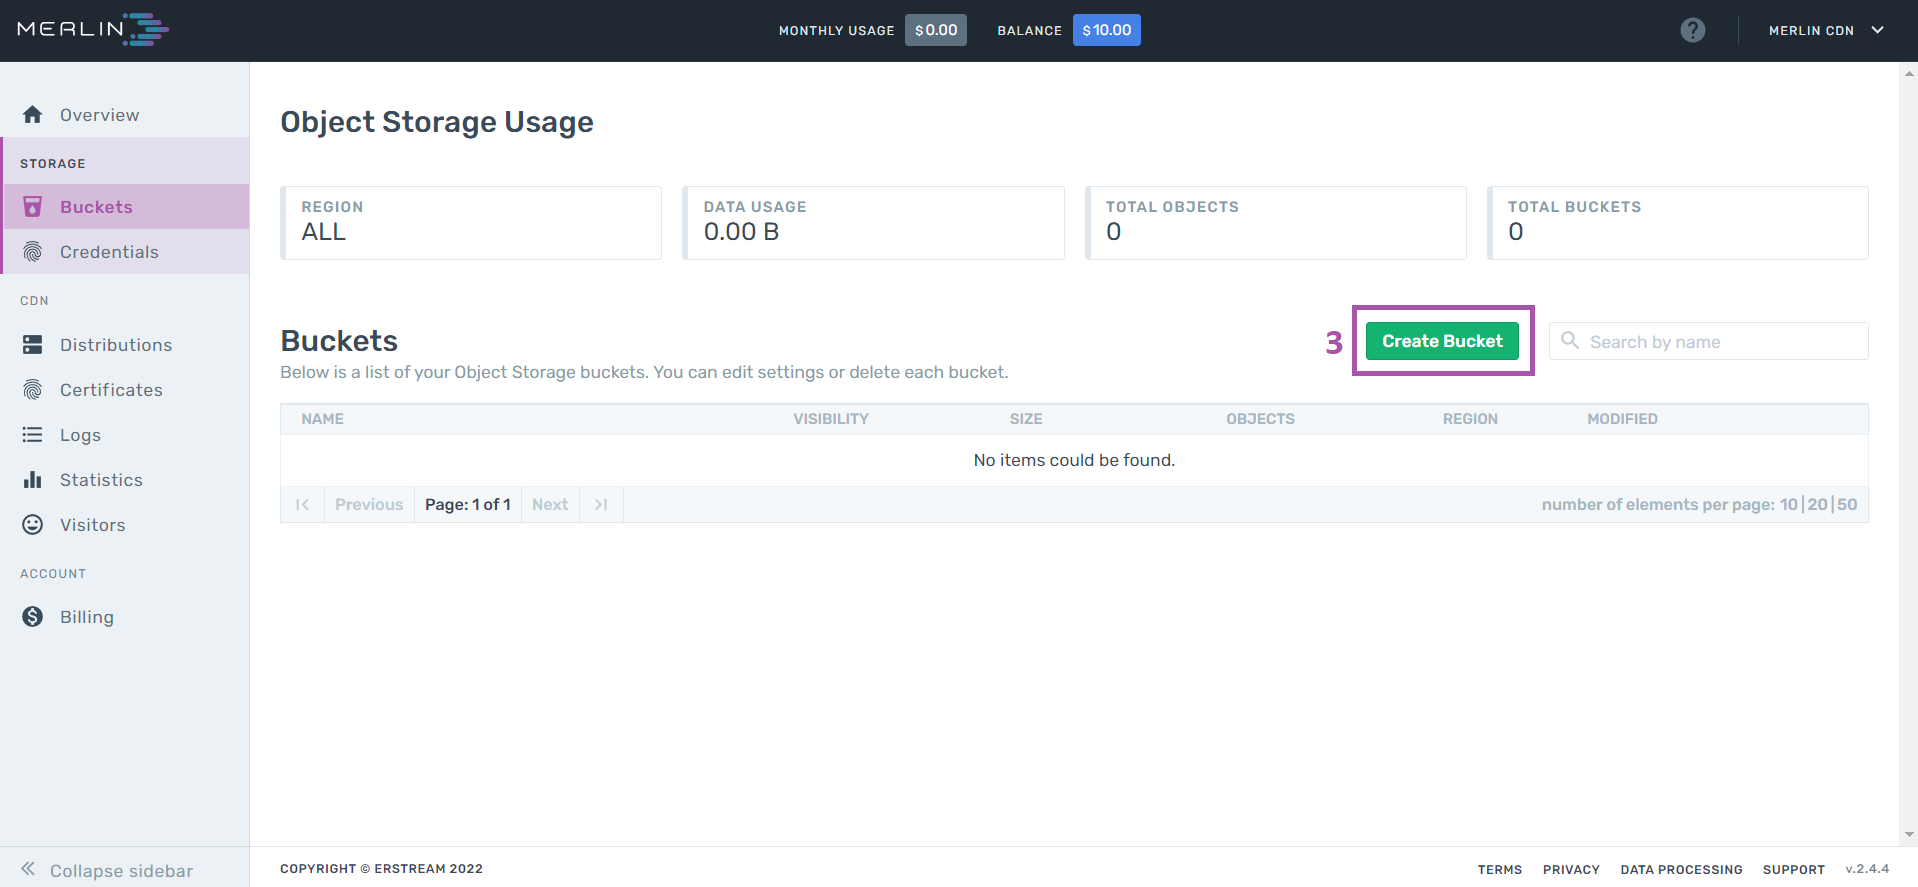This screenshot has height=887, width=1918.
Task: Open the help question mark icon
Action: pos(1692,30)
